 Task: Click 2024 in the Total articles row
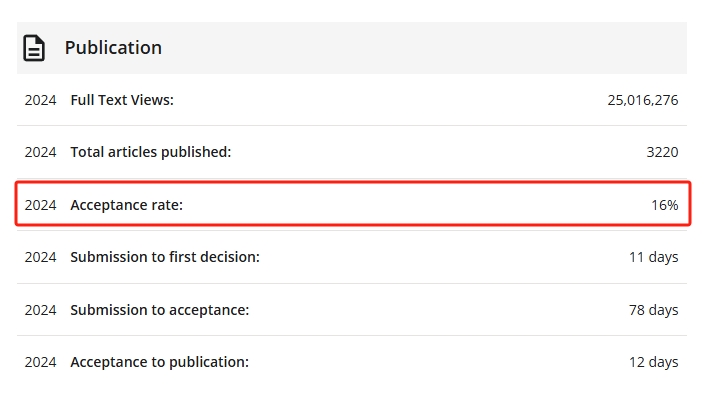click(40, 152)
